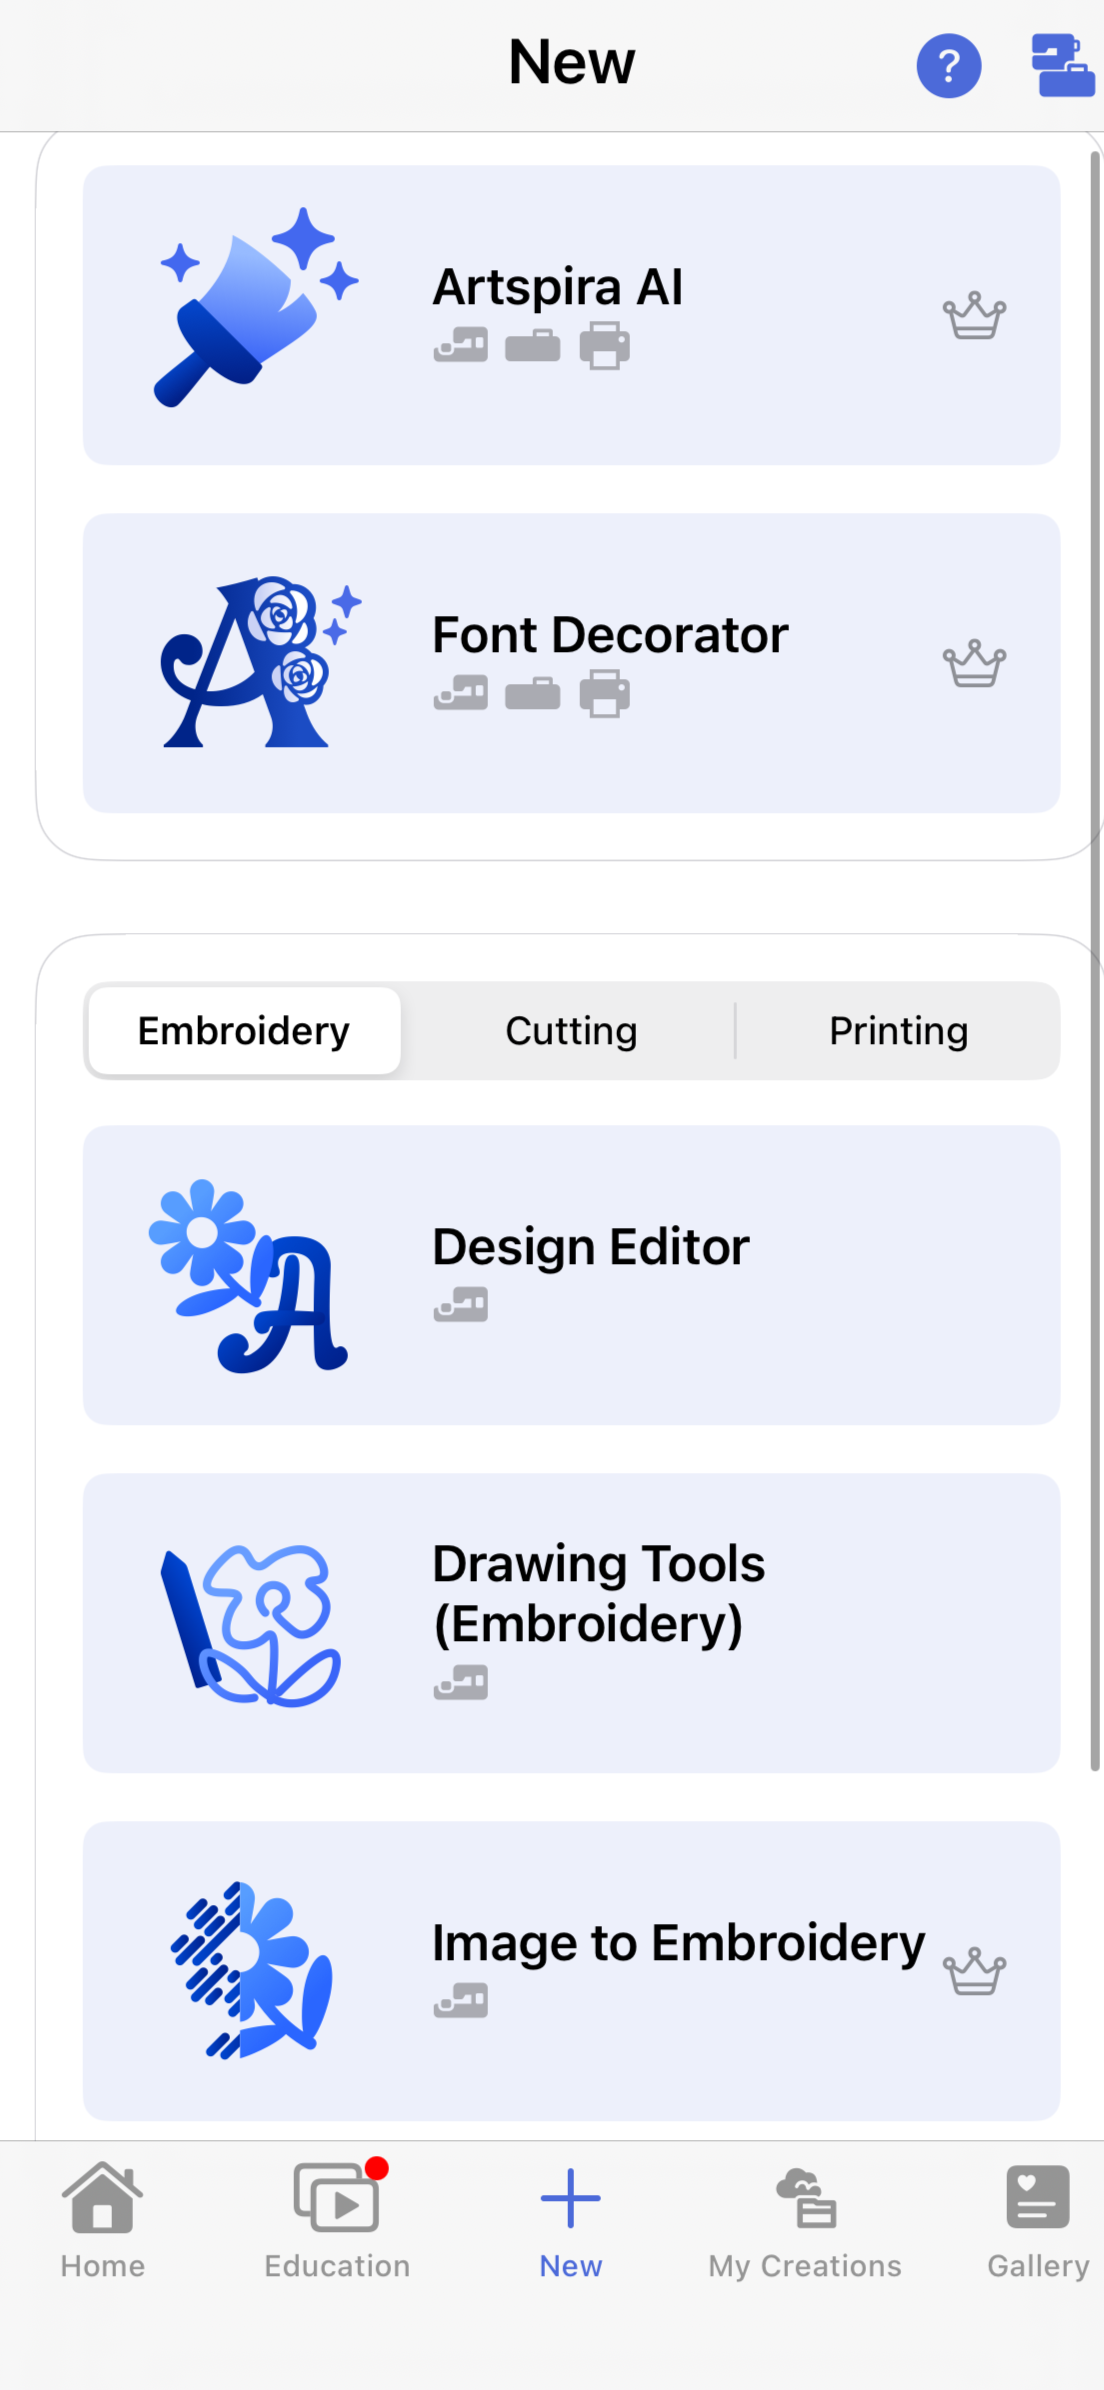
Task: Tap the Design Editor flower letter icon
Action: (x=248, y=1276)
